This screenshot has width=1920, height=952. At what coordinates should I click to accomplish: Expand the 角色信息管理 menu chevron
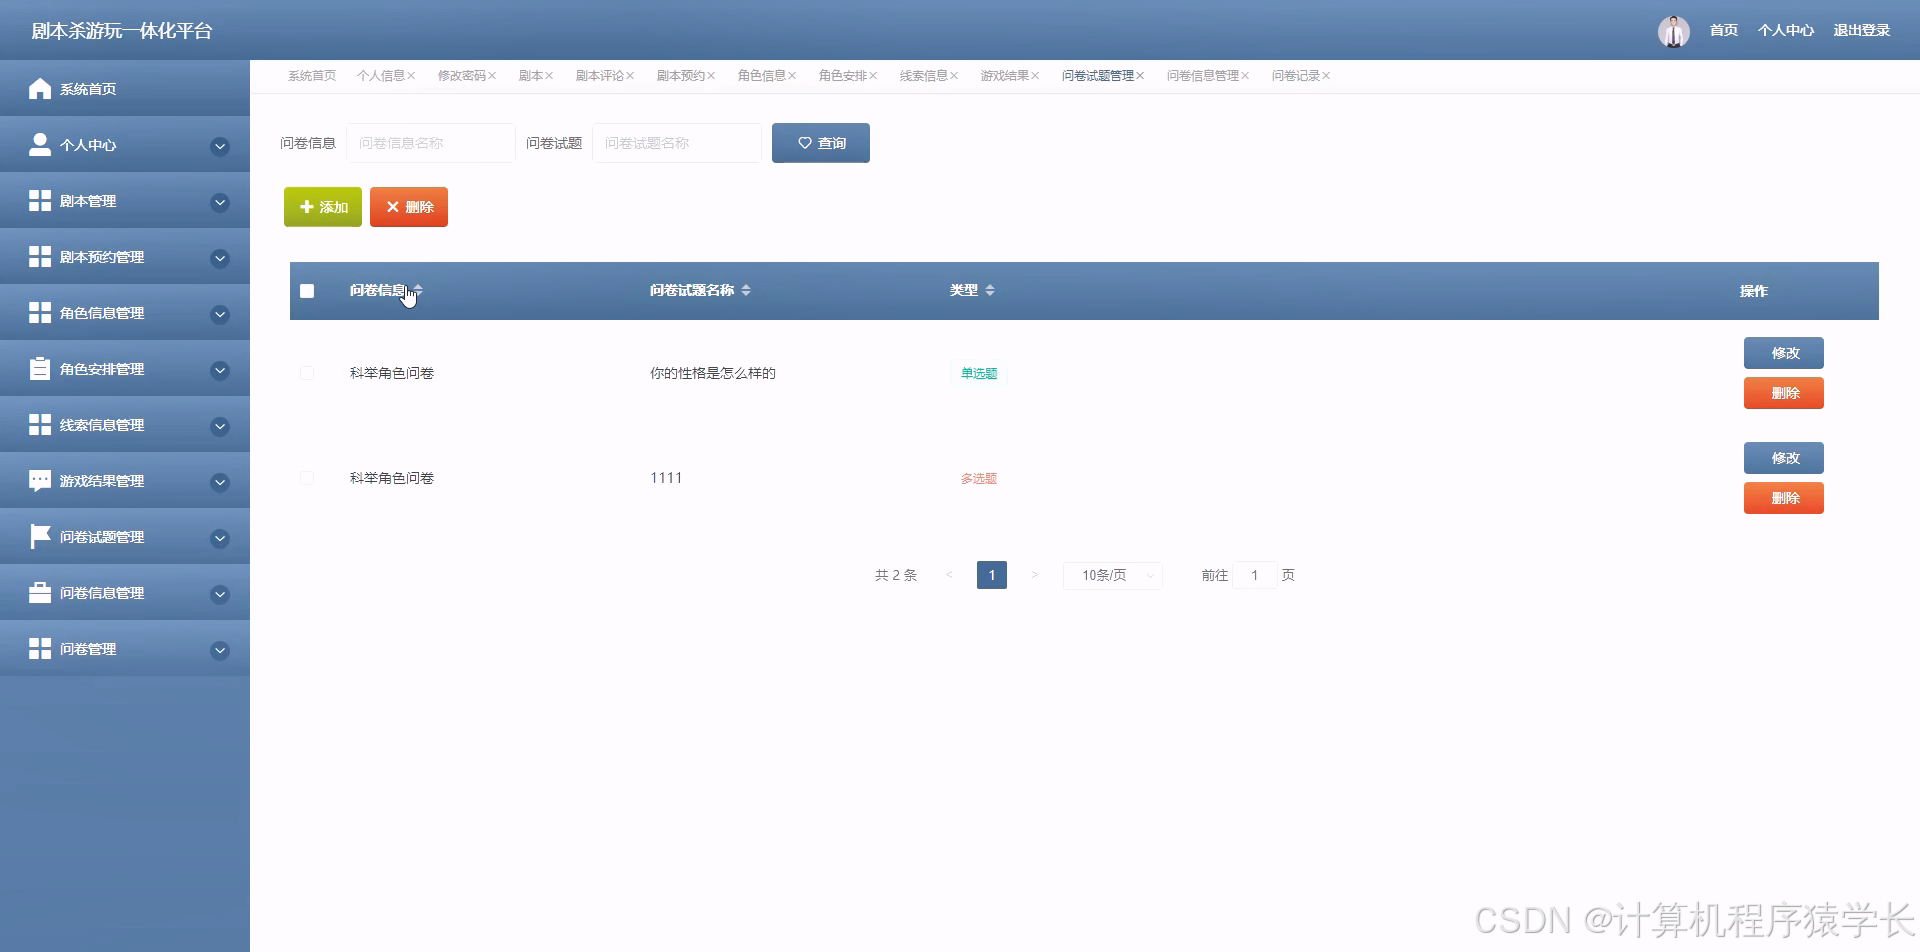pyautogui.click(x=220, y=315)
